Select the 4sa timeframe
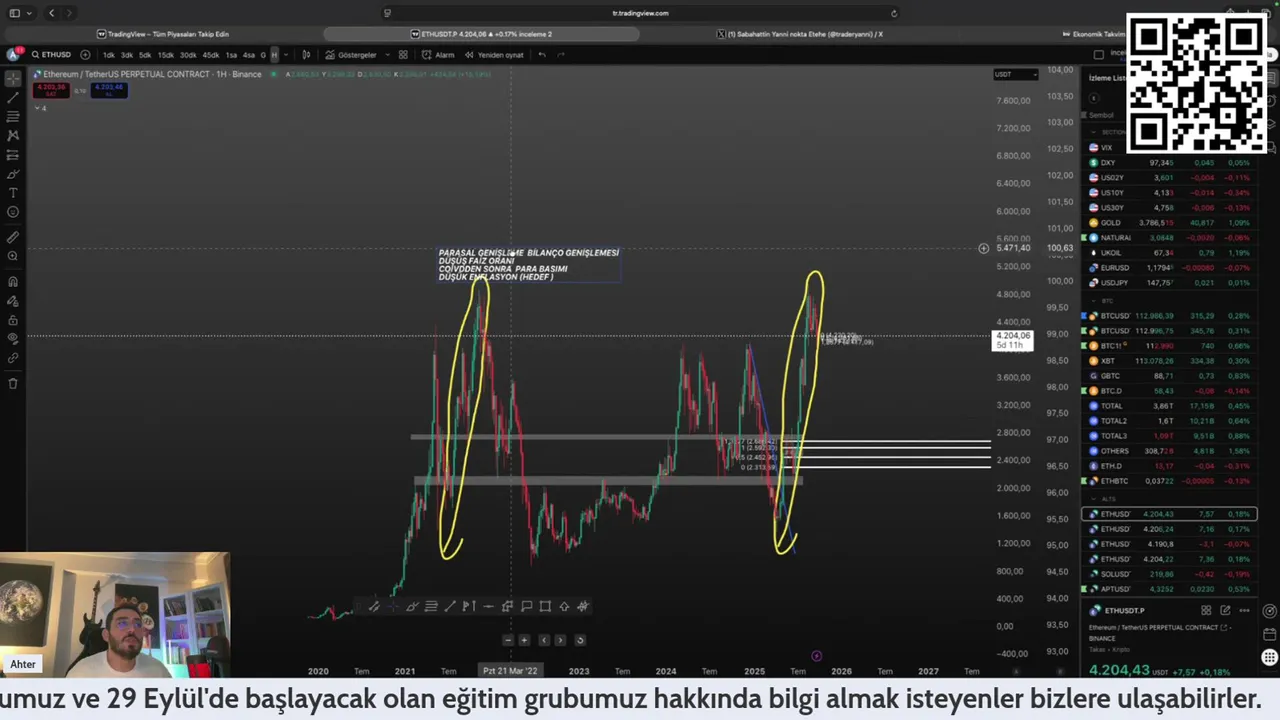This screenshot has width=1280, height=720. (249, 55)
